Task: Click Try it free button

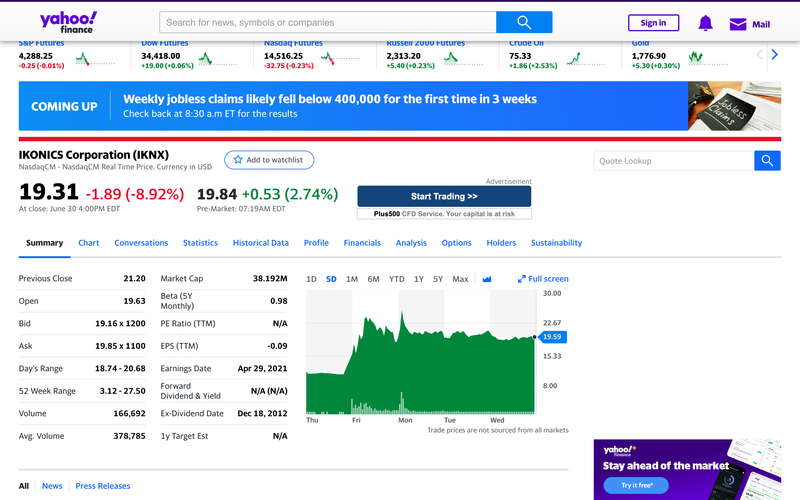Action: (636, 485)
